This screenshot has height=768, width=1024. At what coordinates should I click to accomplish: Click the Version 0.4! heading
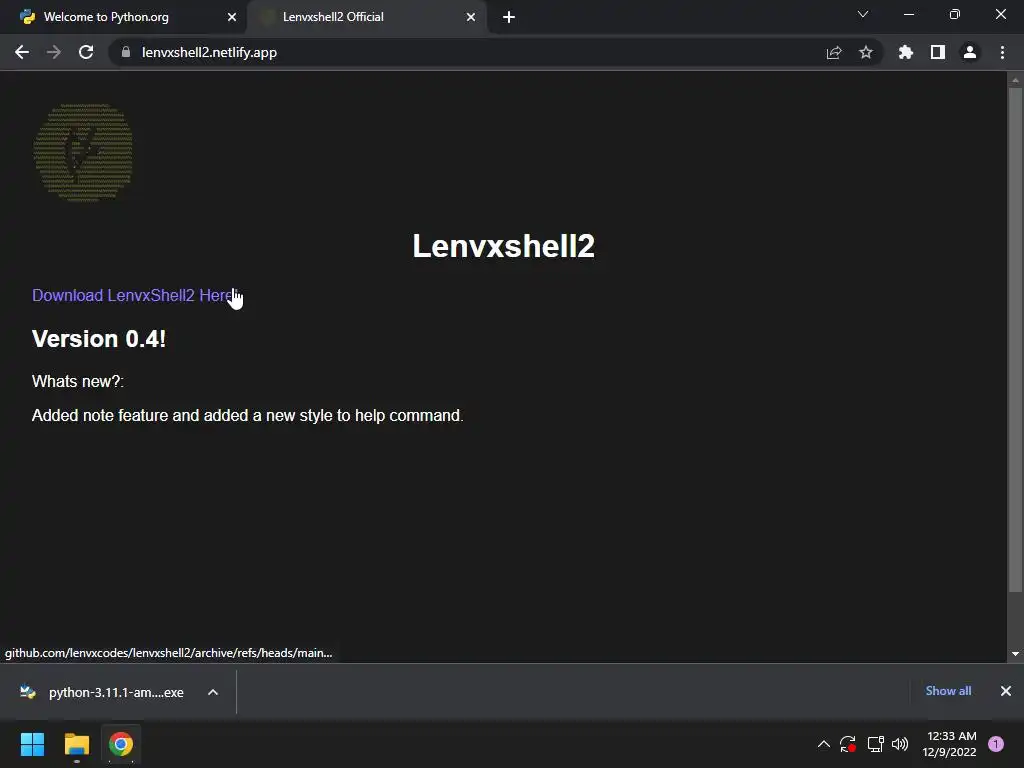click(99, 339)
